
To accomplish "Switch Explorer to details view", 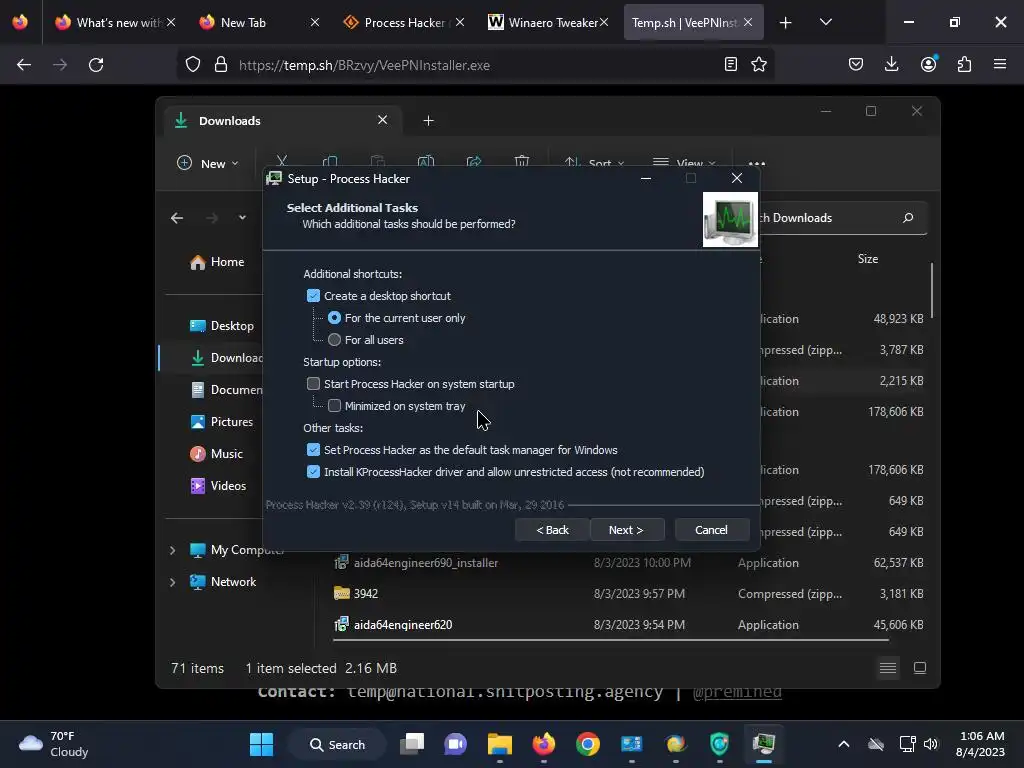I will click(888, 668).
